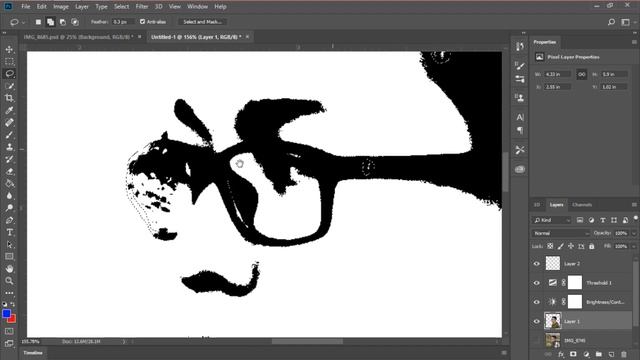Open the Opacity slider dropdown
Image resolution: width=640 pixels, height=360 pixels.
tap(633, 233)
